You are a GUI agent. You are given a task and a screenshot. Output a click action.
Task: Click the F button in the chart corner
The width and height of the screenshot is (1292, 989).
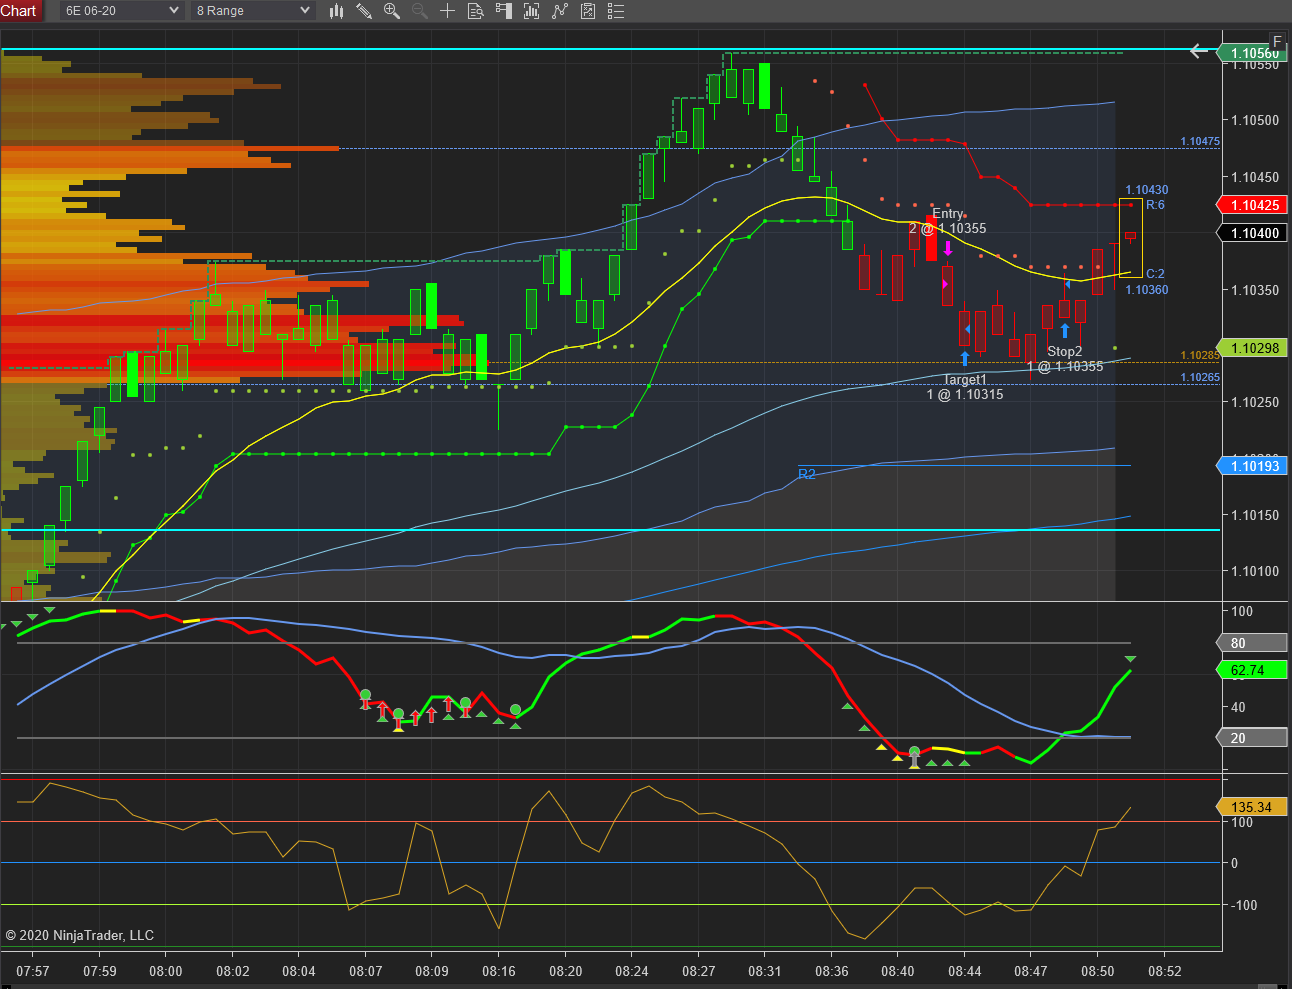click(x=1277, y=42)
